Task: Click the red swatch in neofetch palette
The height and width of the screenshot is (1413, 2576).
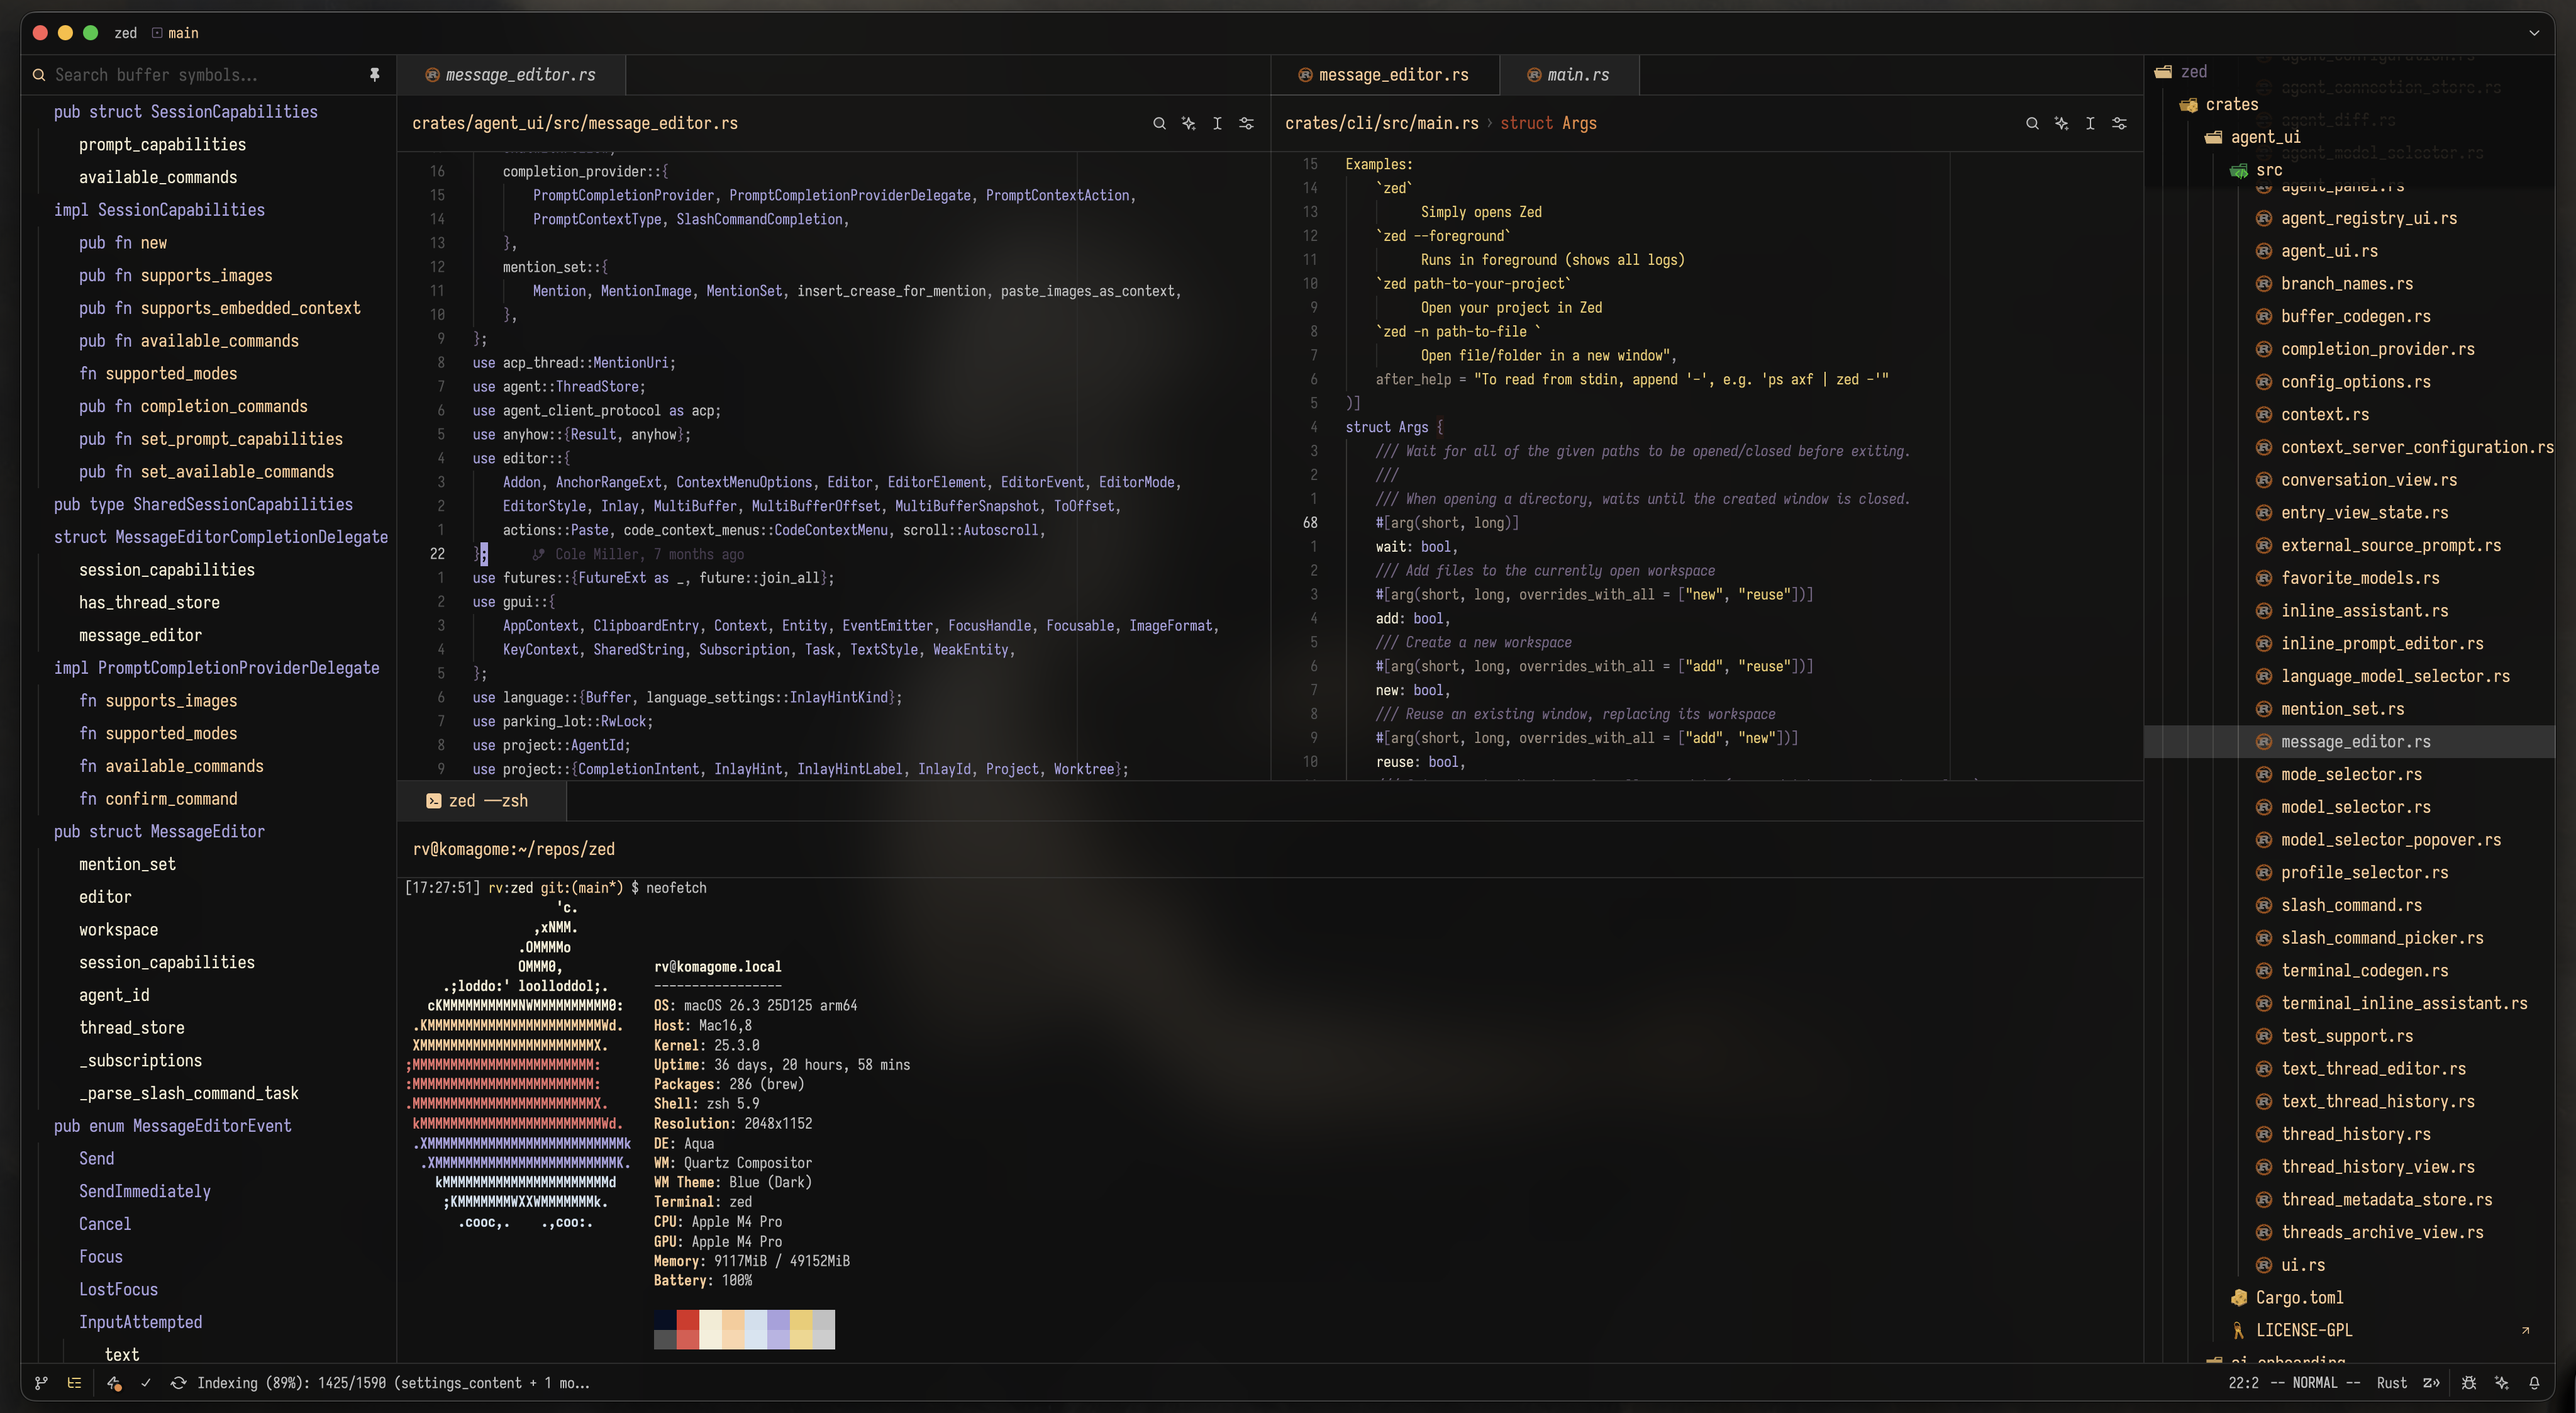Action: [x=688, y=1320]
